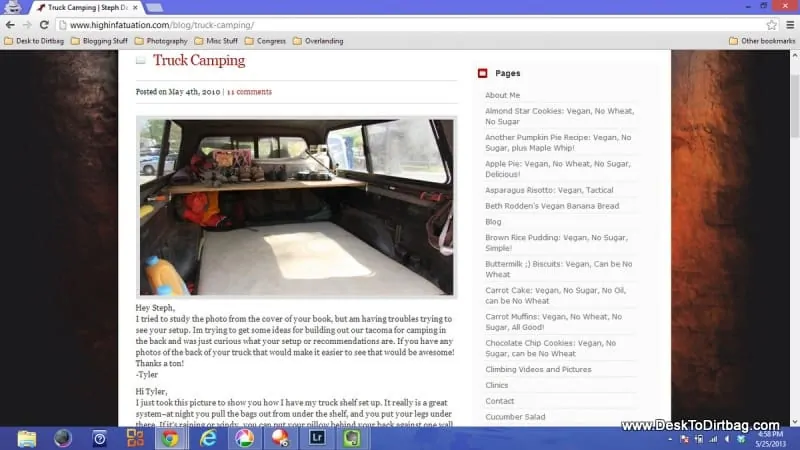Click the post icon beside Truck Camping title
Image resolution: width=800 pixels, height=450 pixels.
[141, 61]
